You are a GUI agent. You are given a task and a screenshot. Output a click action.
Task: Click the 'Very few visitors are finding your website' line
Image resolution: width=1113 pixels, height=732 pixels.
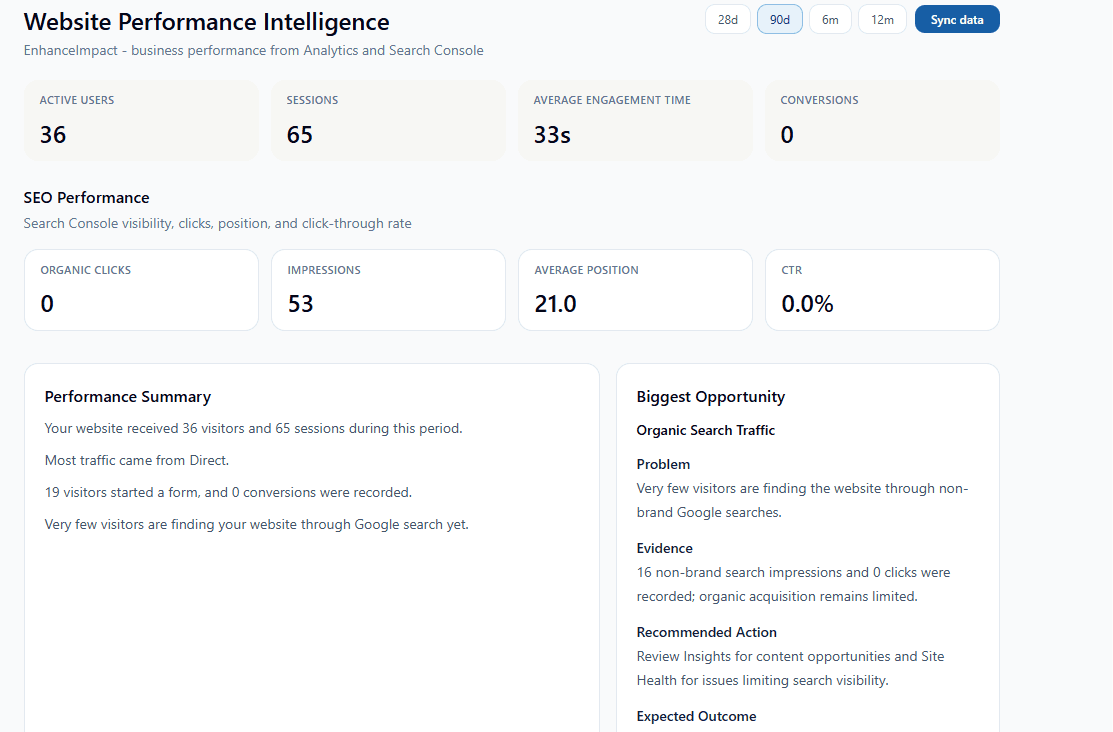[256, 524]
